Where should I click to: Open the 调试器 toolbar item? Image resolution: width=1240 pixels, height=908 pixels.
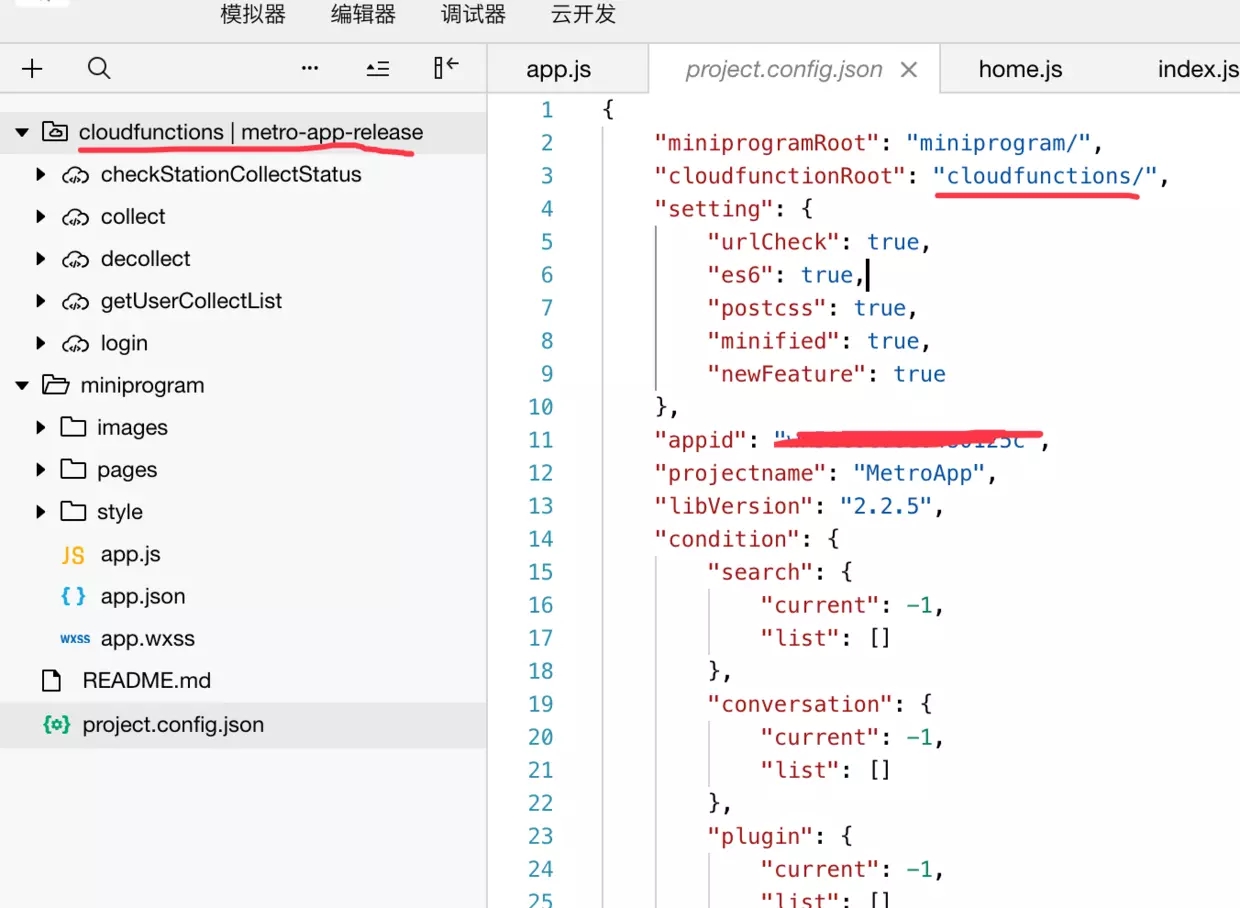pyautogui.click(x=473, y=14)
